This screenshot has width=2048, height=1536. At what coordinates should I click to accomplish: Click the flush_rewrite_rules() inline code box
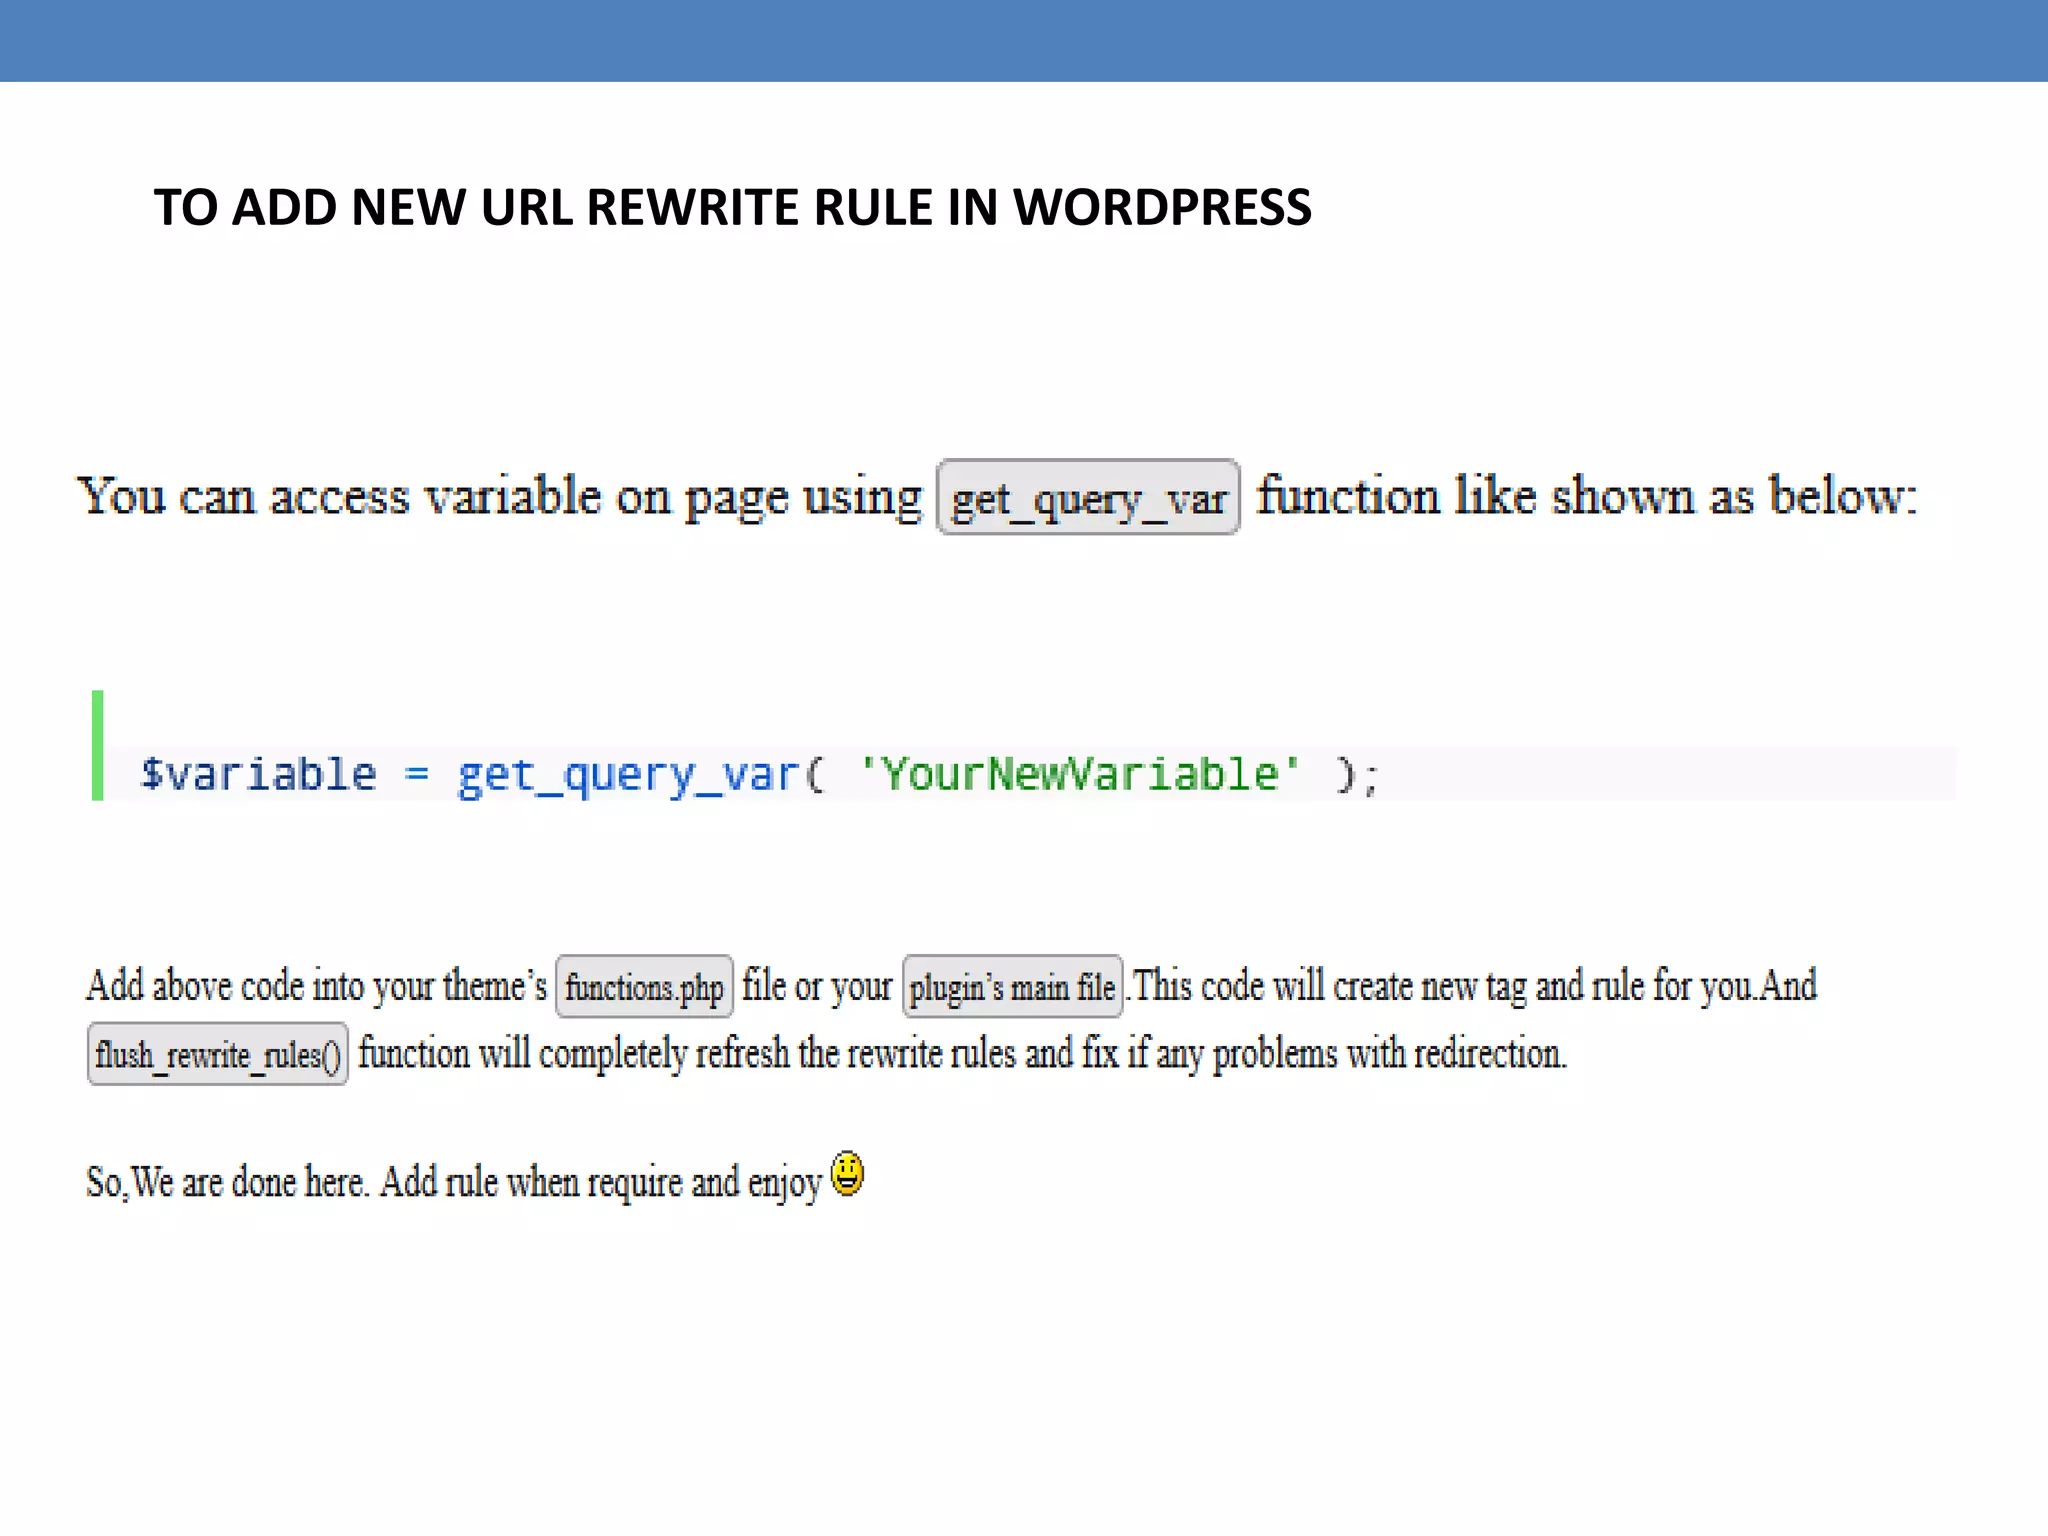click(218, 1054)
